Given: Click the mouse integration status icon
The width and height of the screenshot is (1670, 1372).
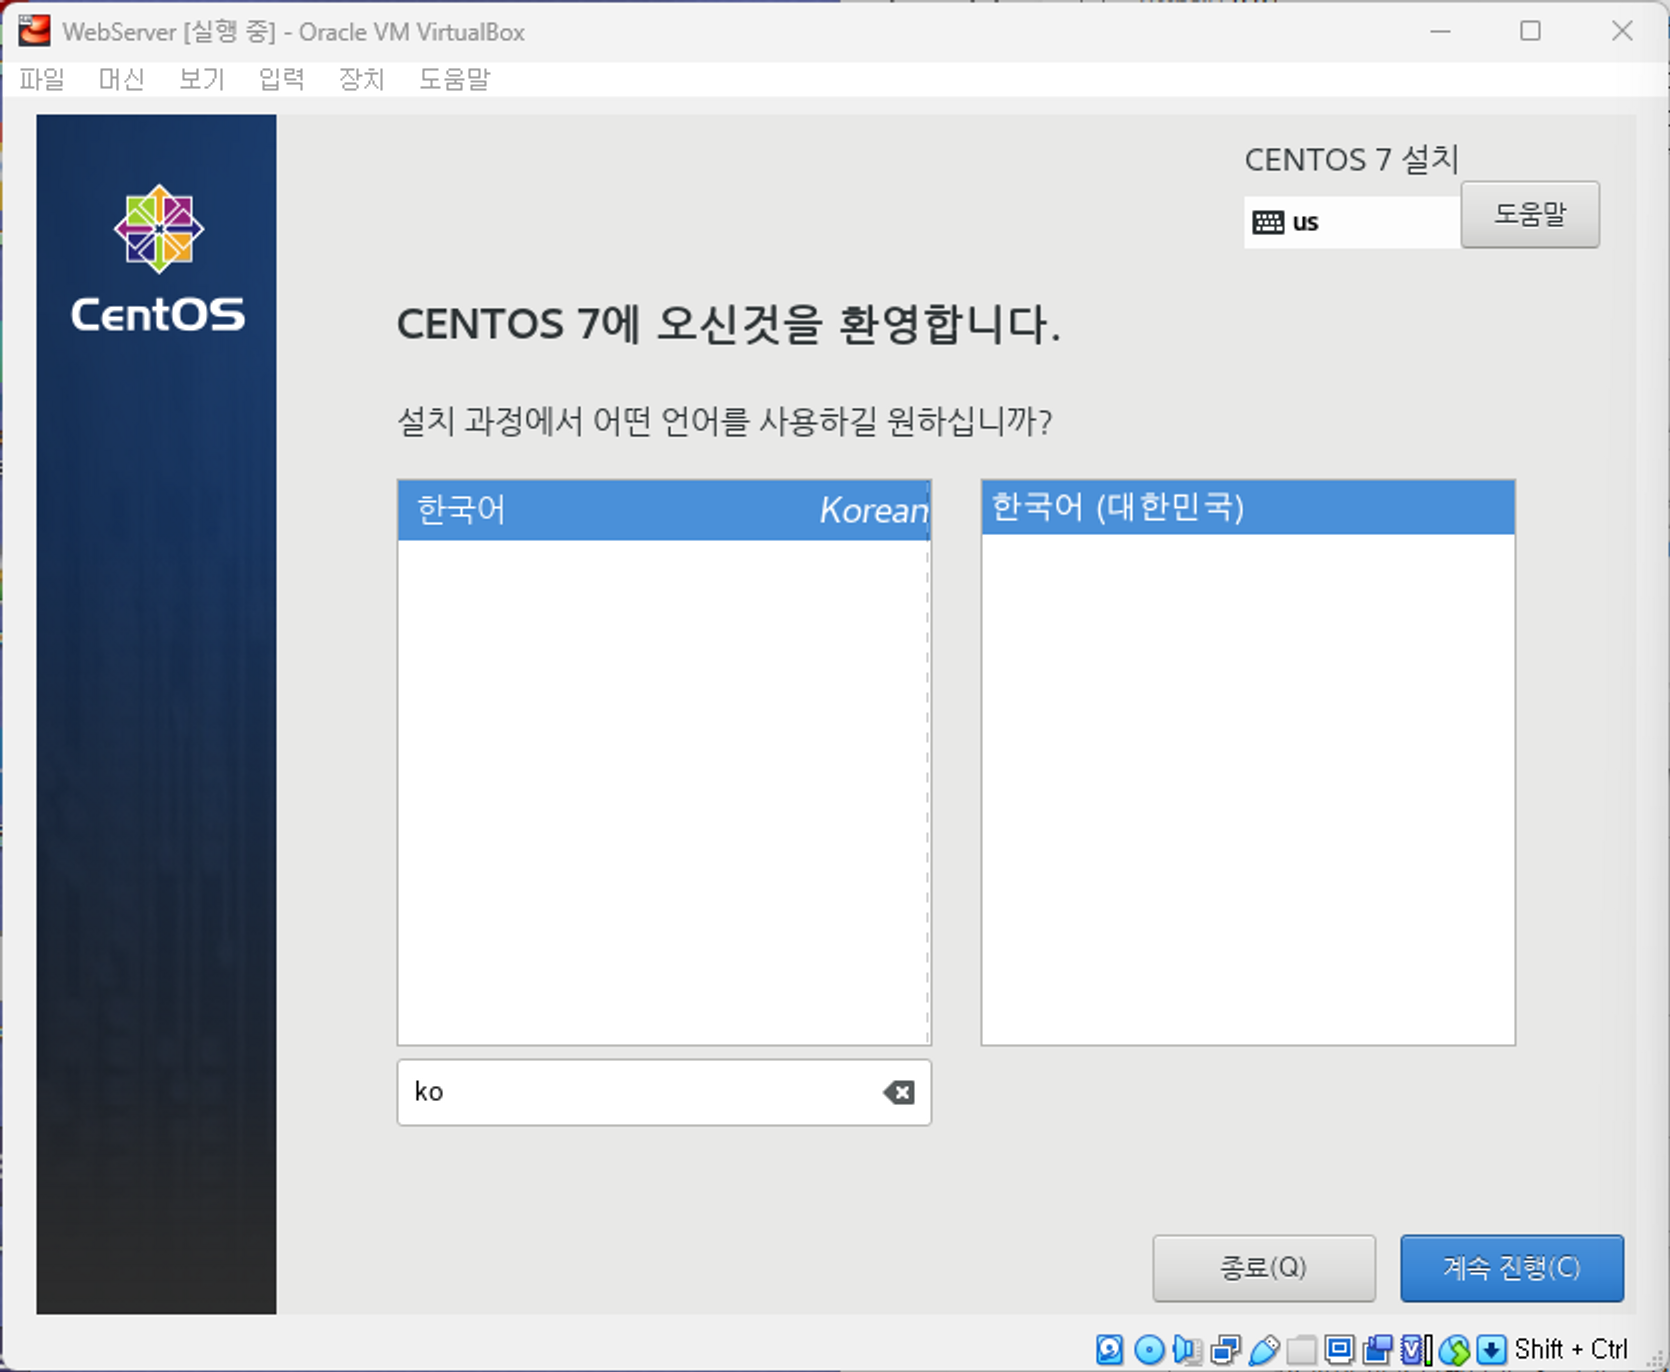Looking at the screenshot, I should 1454,1349.
